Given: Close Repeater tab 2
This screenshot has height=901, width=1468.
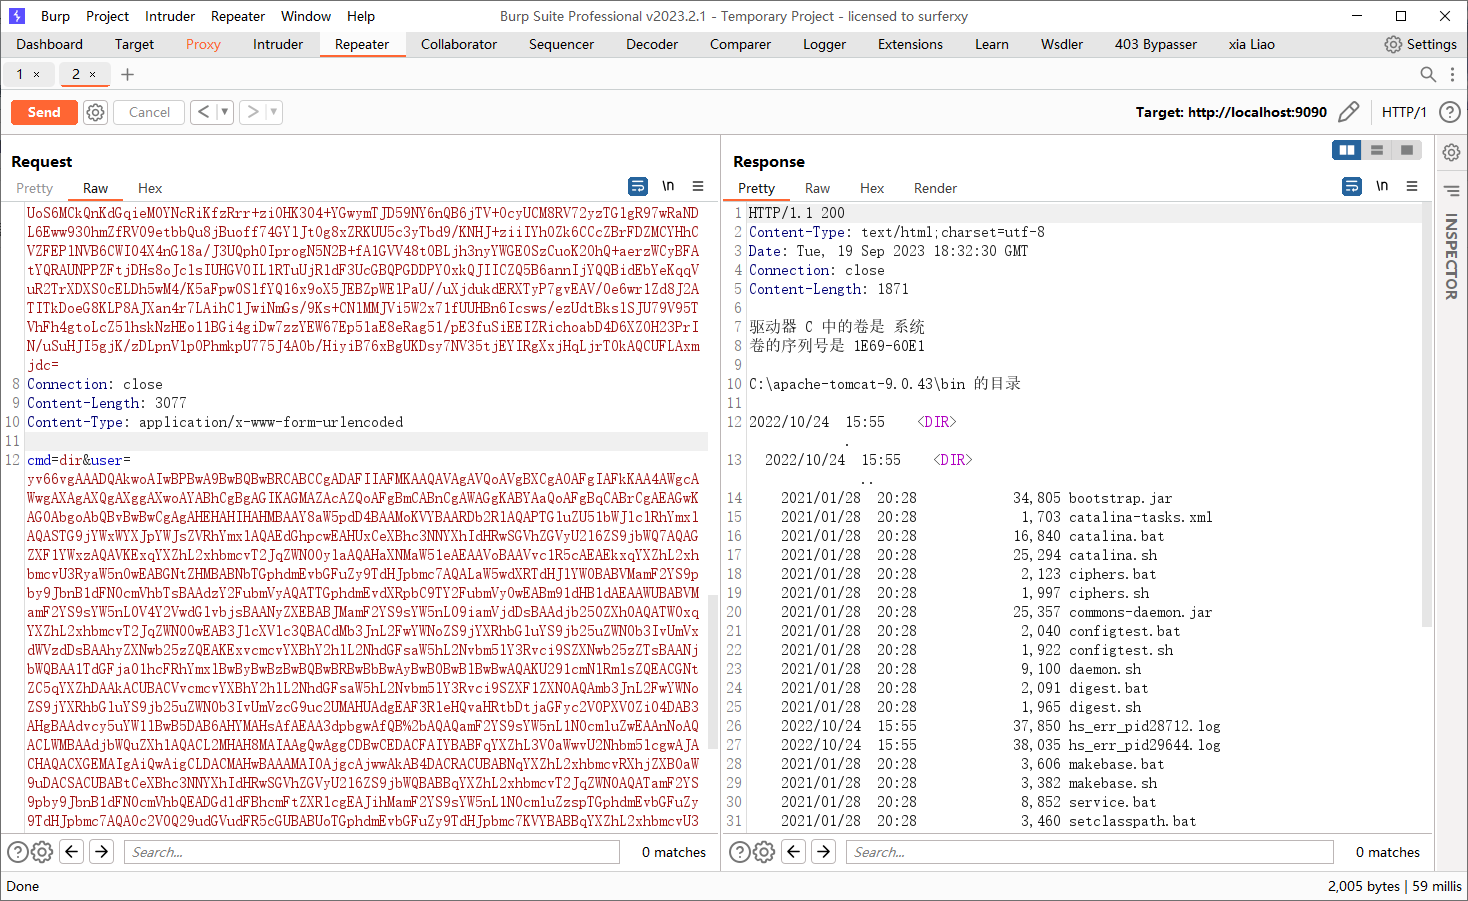Looking at the screenshot, I should (93, 74).
